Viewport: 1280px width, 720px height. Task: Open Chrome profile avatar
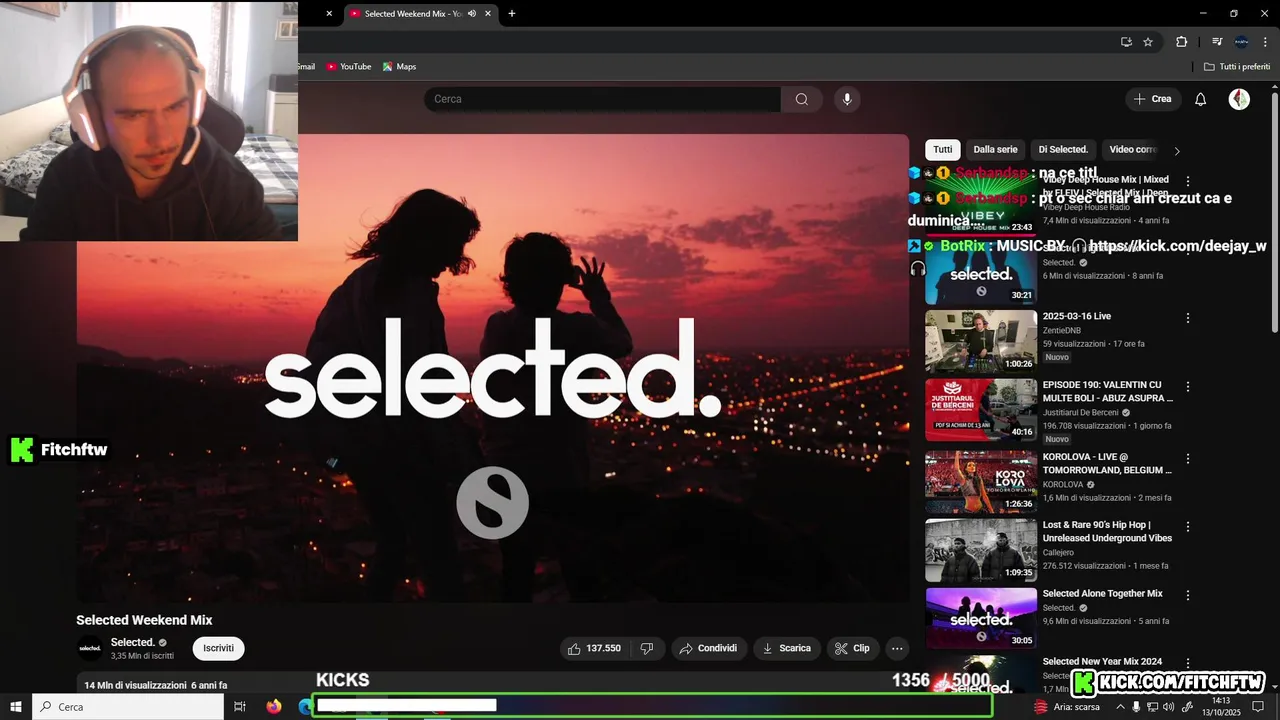1241,42
